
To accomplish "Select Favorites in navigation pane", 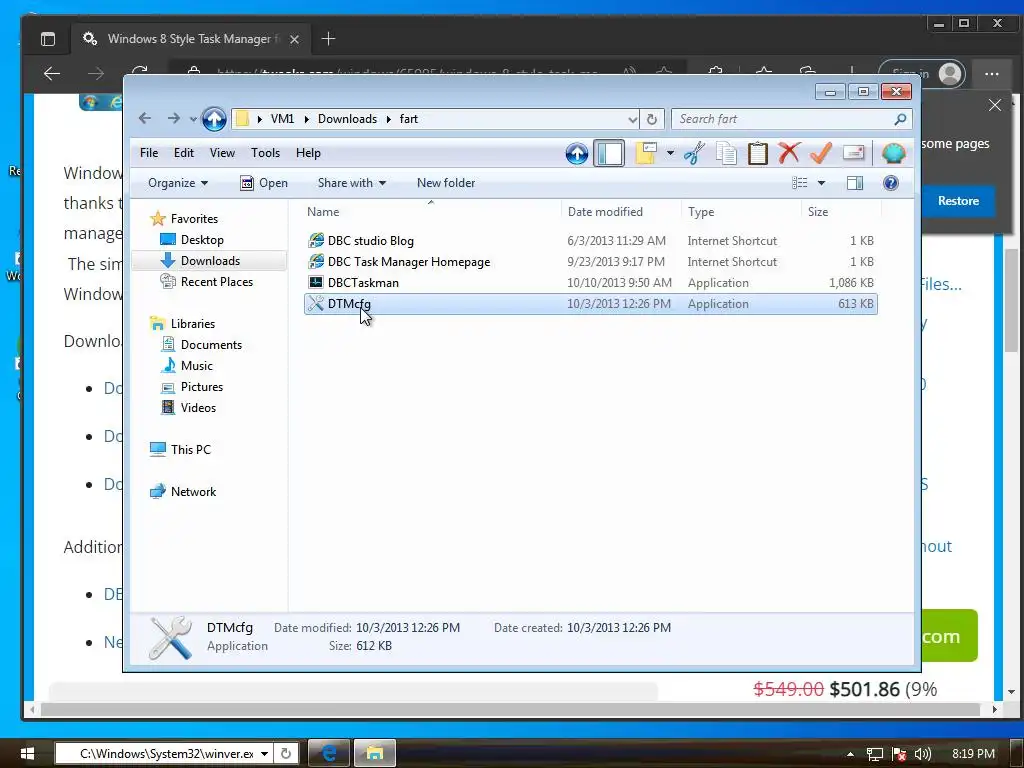I will click(185, 219).
